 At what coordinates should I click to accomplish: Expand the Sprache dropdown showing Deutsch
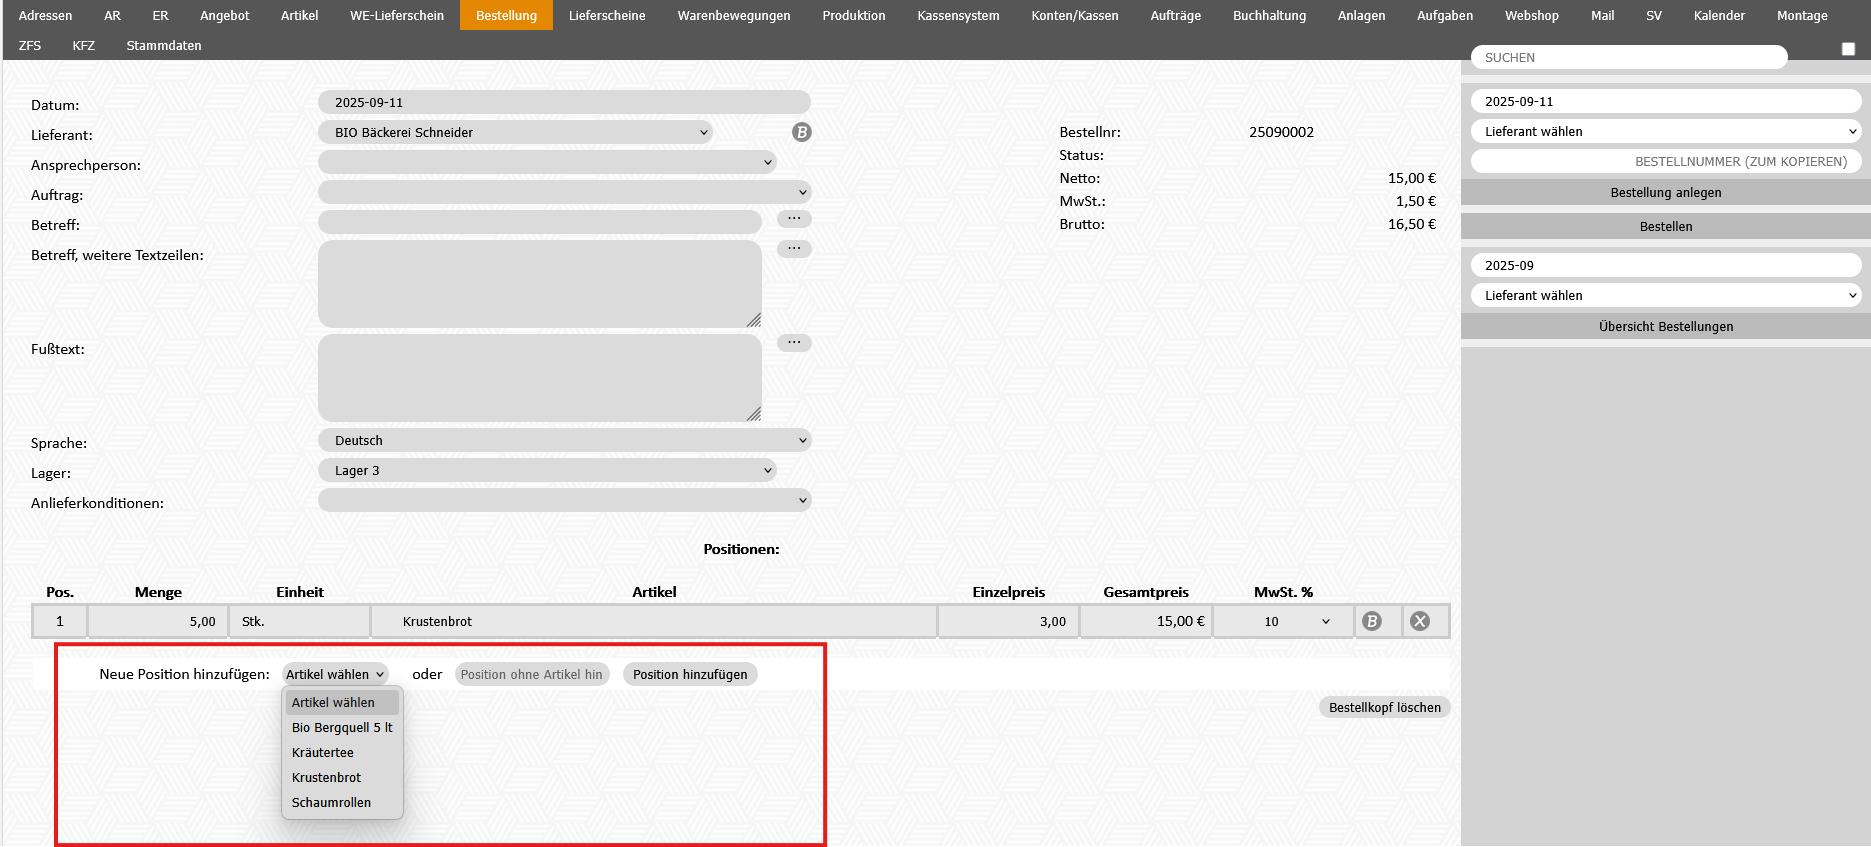(564, 440)
